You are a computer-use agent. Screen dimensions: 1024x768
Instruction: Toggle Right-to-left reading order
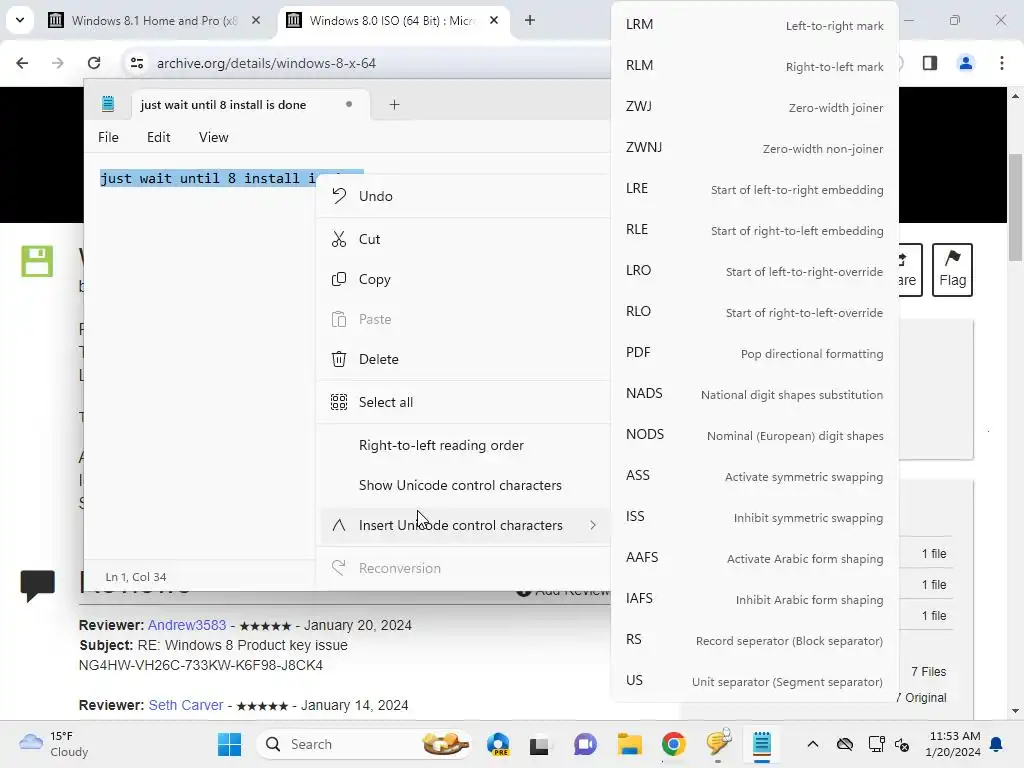464,445
